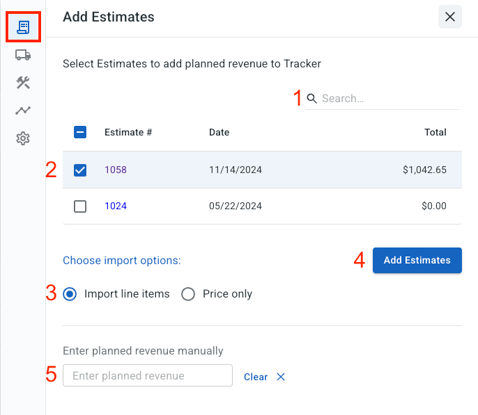
Task: Click the Add Estimates button
Action: click(417, 260)
